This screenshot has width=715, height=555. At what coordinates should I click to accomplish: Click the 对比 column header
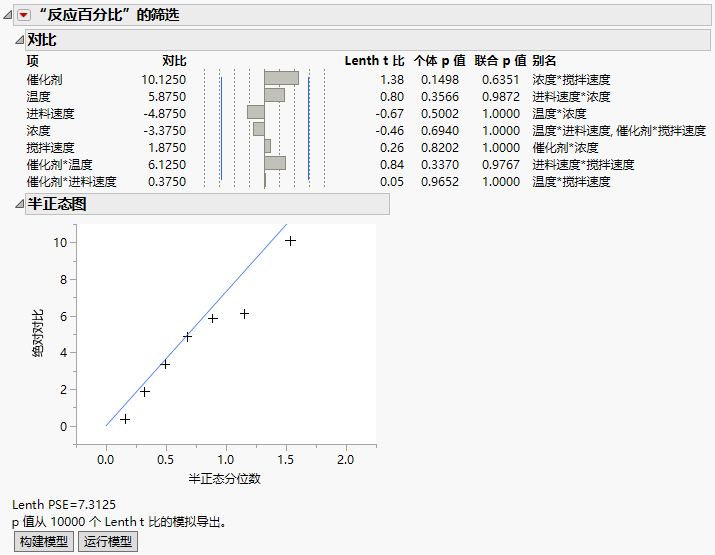174,61
